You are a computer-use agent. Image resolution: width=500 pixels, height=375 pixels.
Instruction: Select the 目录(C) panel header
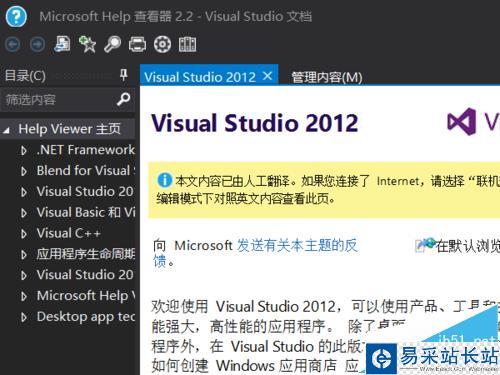tap(25, 75)
